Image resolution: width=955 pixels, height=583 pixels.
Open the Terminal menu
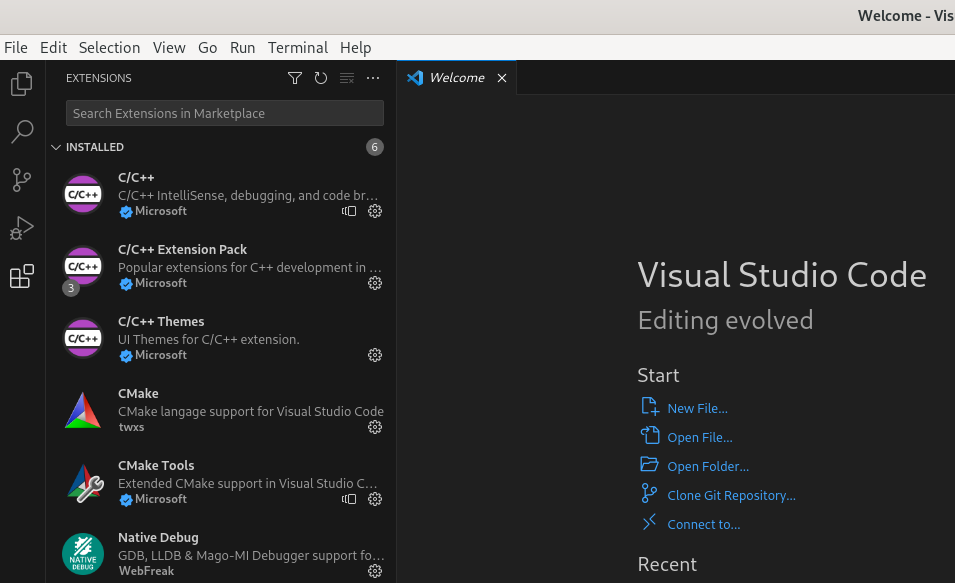click(297, 48)
